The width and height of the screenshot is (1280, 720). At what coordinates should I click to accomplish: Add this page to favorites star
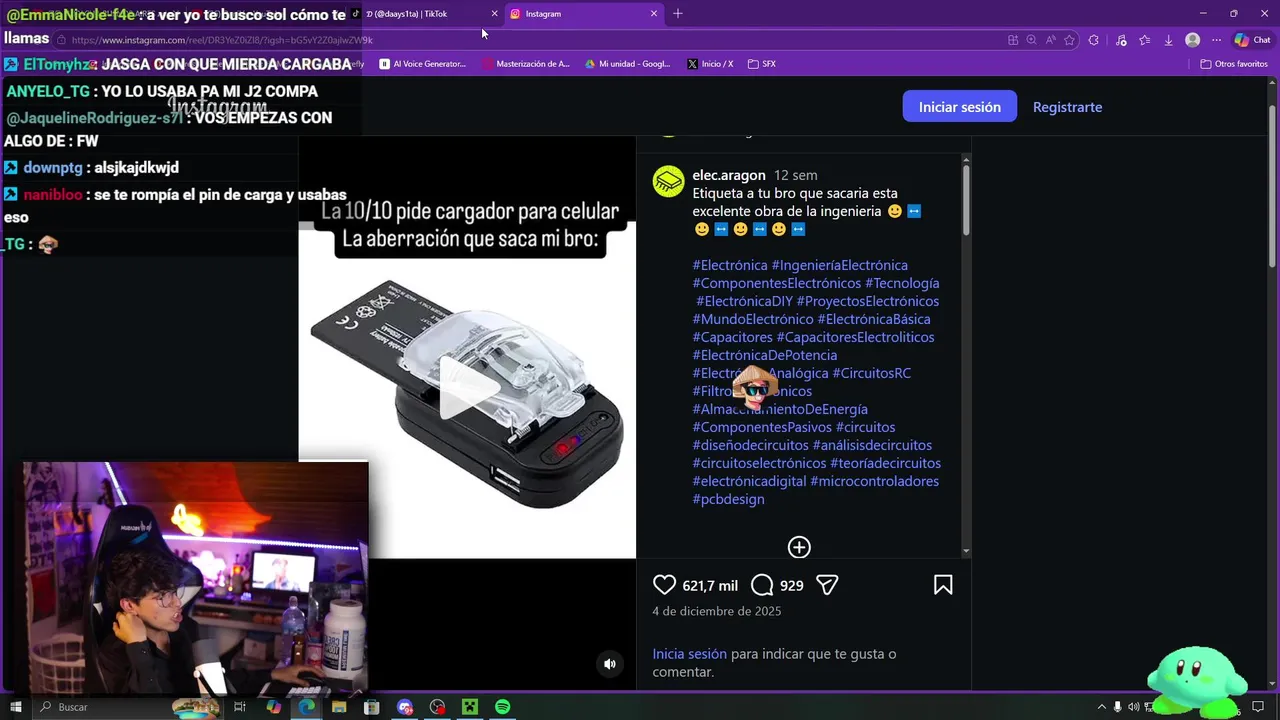(1070, 40)
